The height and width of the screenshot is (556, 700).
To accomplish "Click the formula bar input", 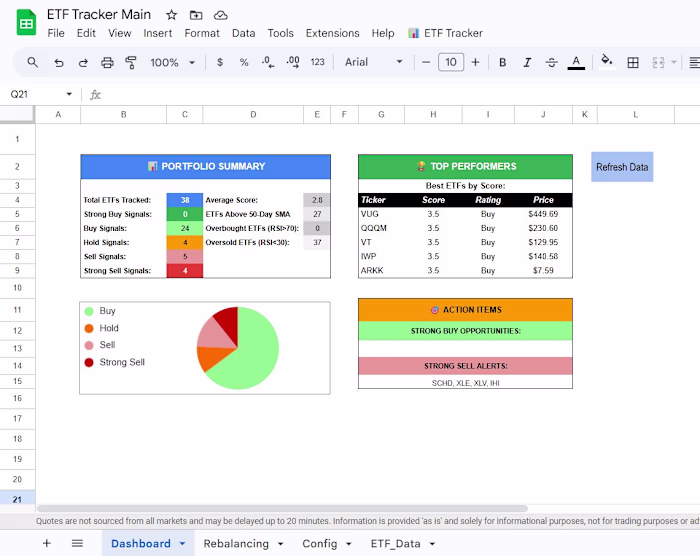I will tap(402, 94).
